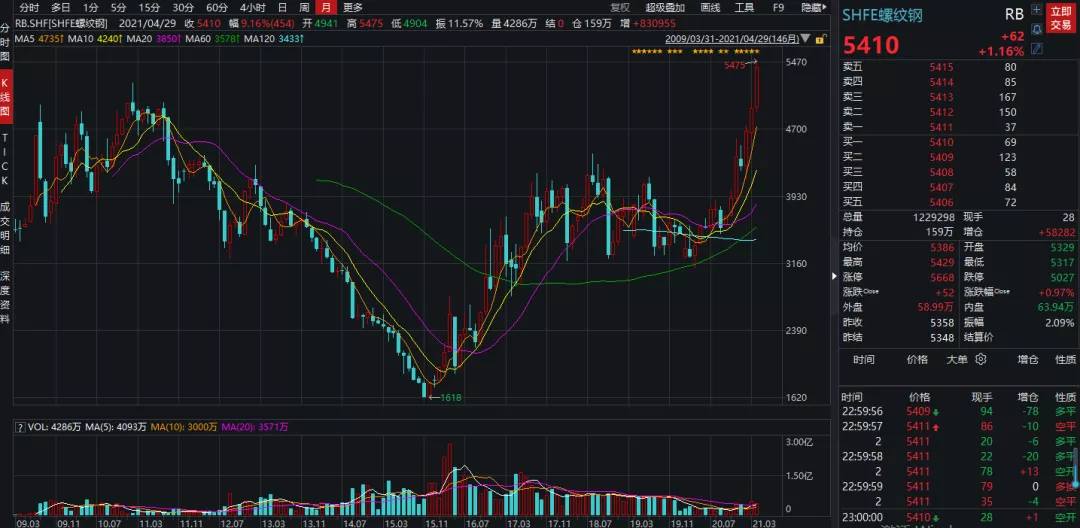
Task: Open big-order settings gear icon
Action: (x=982, y=359)
